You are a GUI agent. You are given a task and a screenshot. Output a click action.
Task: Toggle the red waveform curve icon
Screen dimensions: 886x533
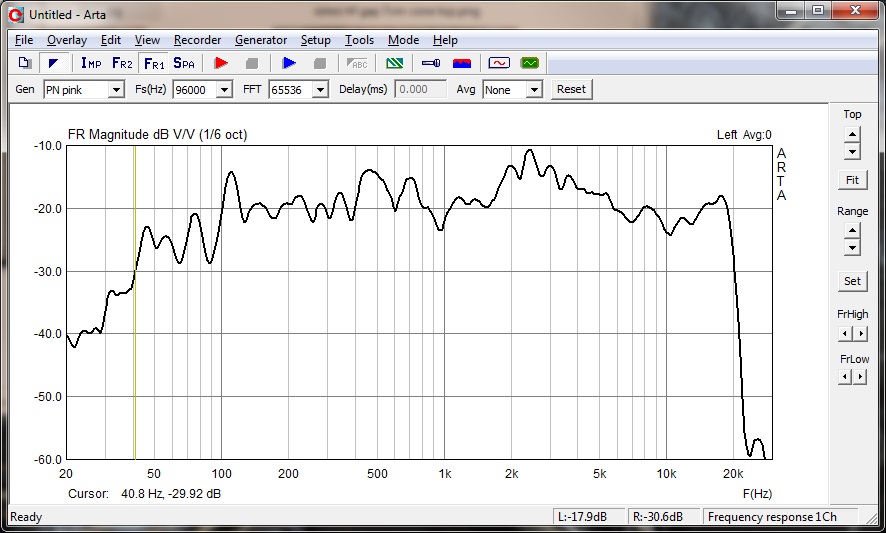click(x=498, y=63)
